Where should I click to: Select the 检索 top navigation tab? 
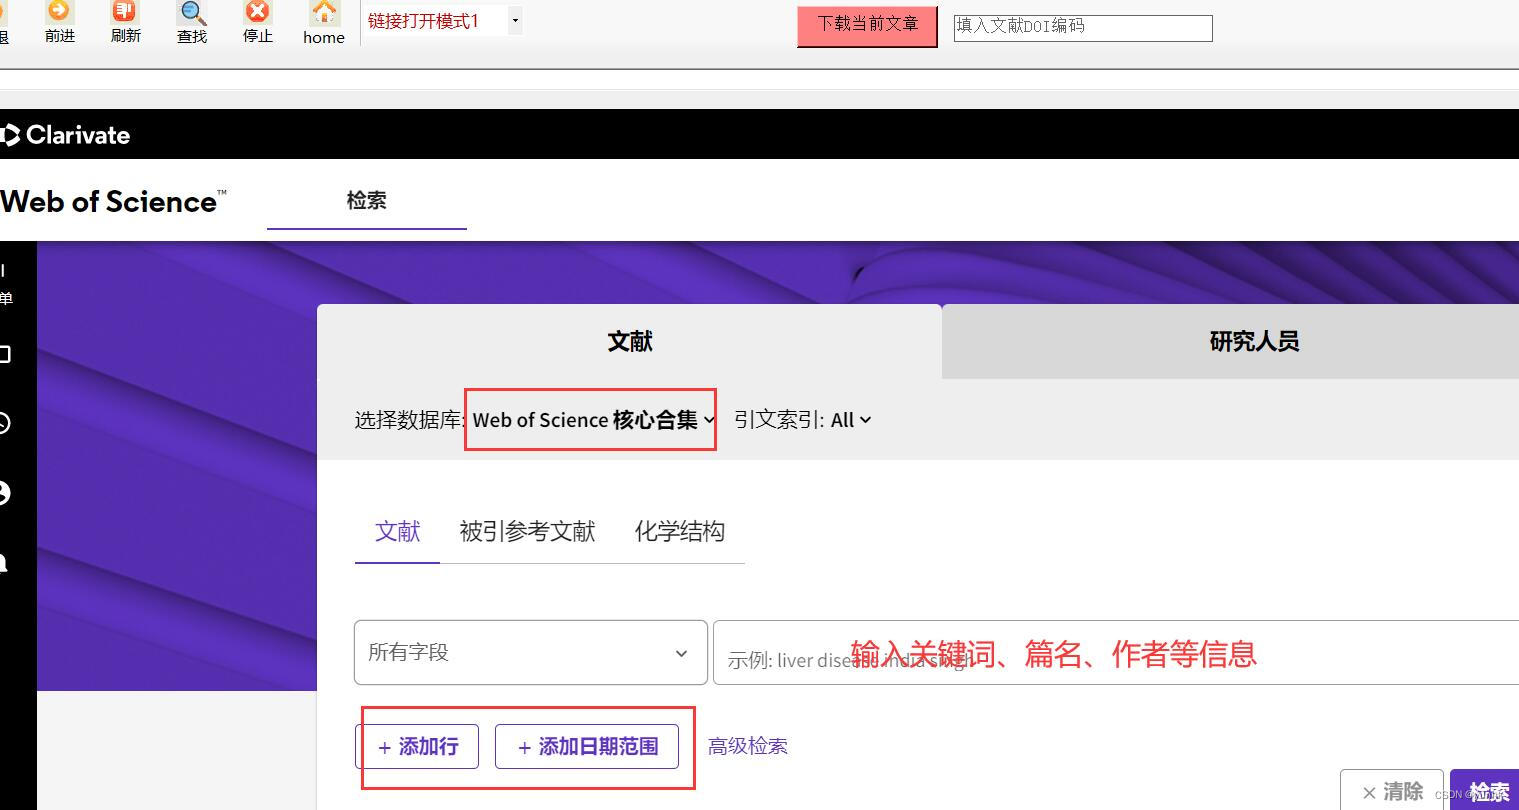pos(367,200)
